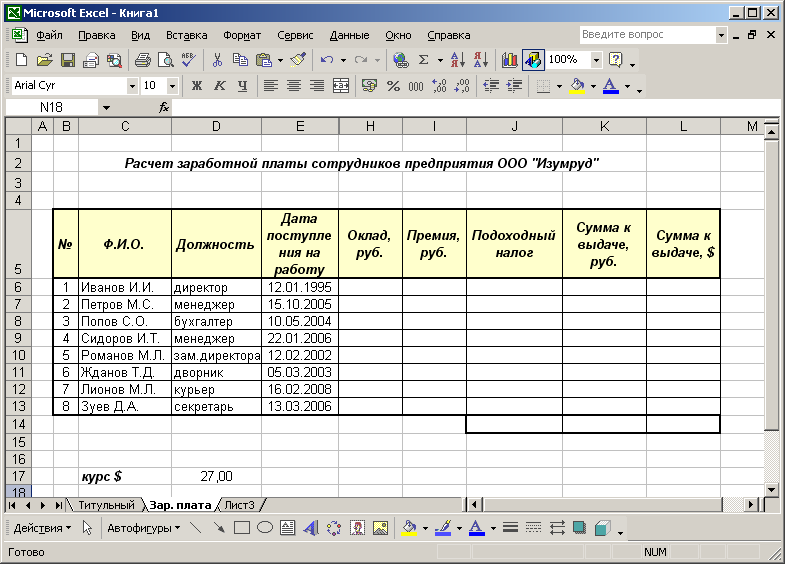Switch to the Лист3 sheet tab
Viewport: 785px width, 564px height.
pos(239,505)
